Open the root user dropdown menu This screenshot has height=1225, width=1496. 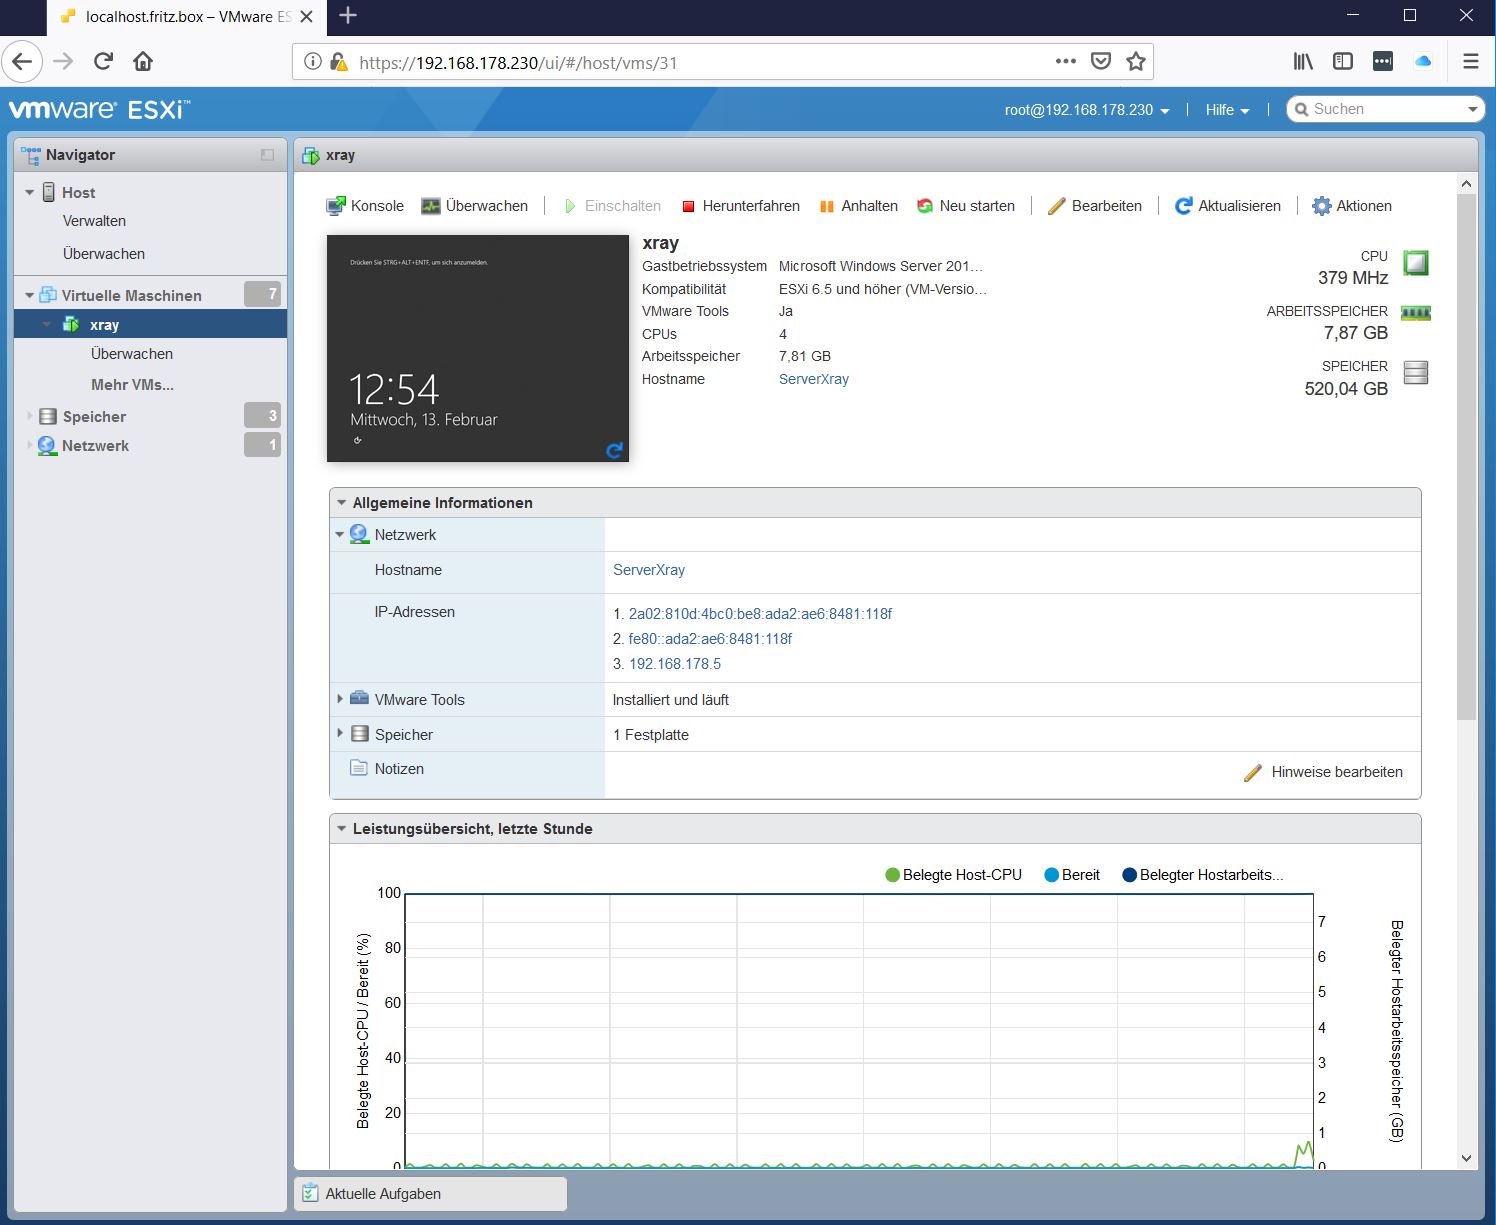(1087, 110)
